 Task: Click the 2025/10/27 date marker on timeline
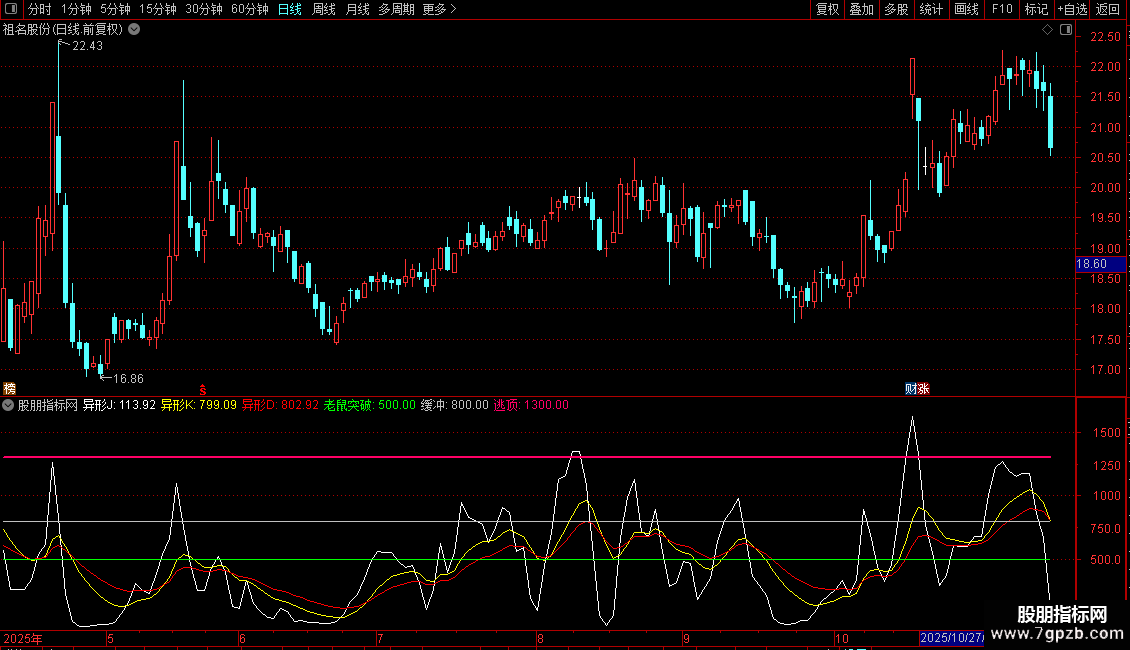(x=952, y=637)
